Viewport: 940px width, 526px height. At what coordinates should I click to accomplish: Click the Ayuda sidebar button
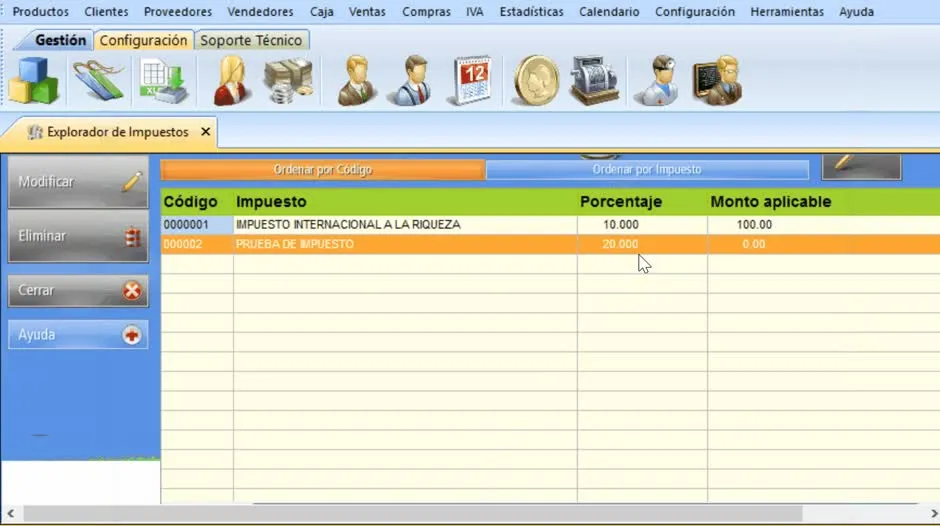click(x=78, y=335)
